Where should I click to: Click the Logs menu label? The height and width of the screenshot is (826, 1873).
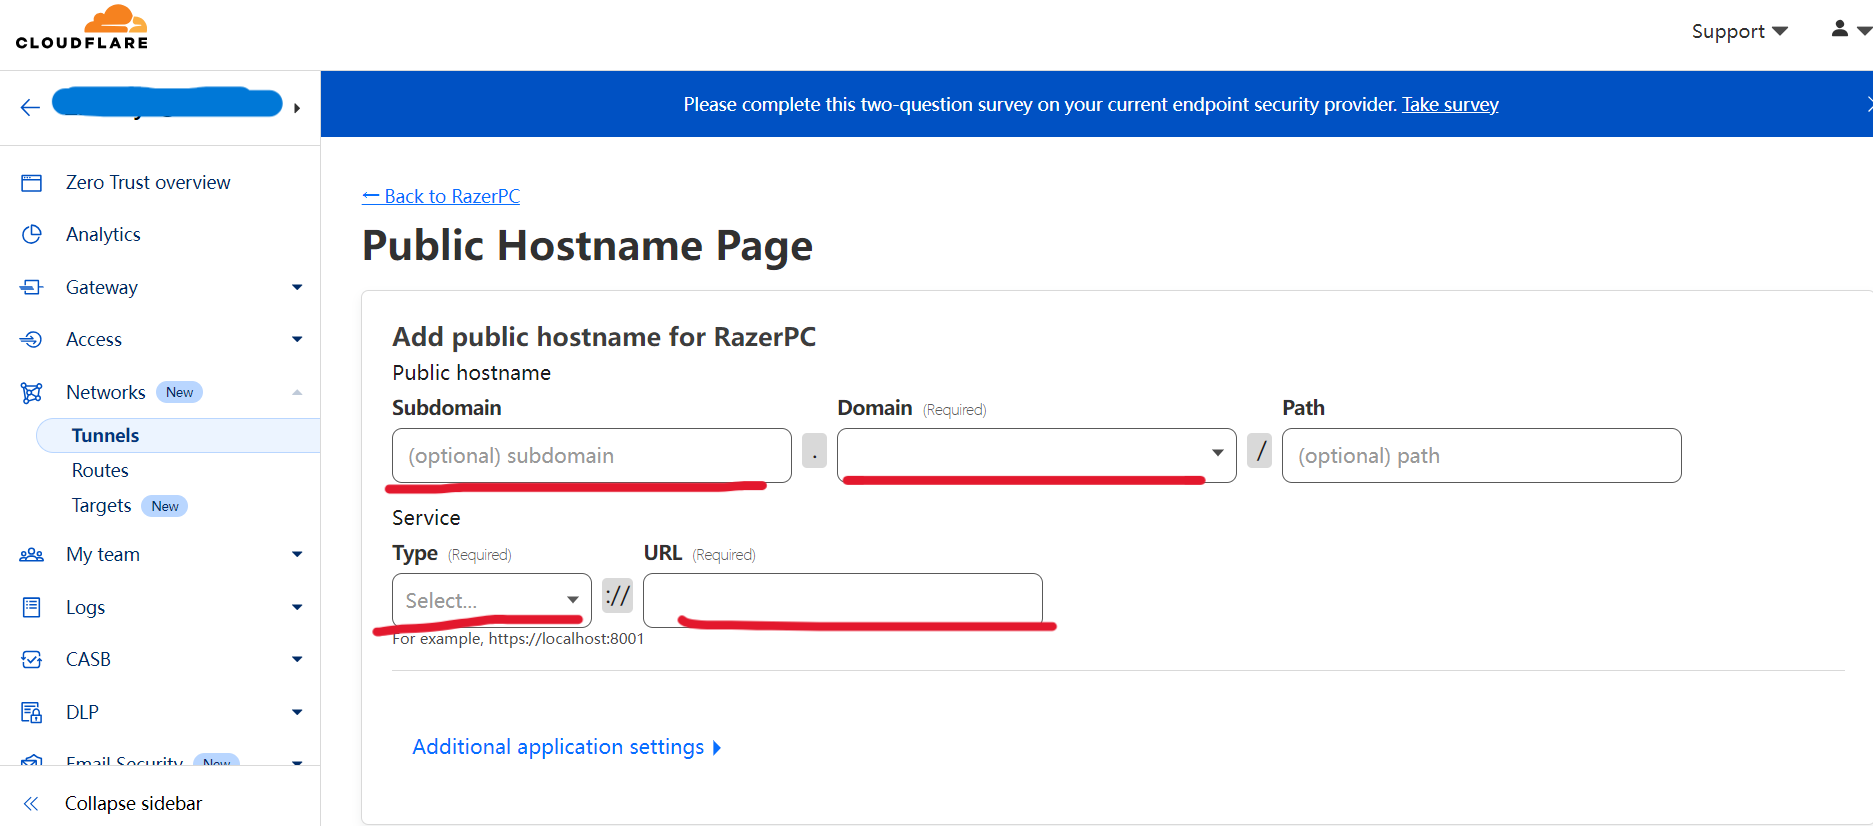click(85, 607)
